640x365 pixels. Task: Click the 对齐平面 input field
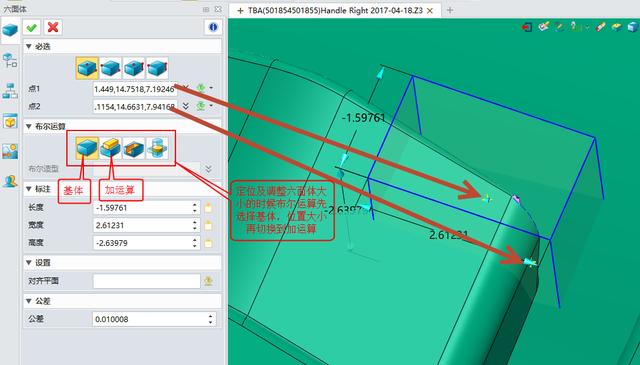coord(147,281)
